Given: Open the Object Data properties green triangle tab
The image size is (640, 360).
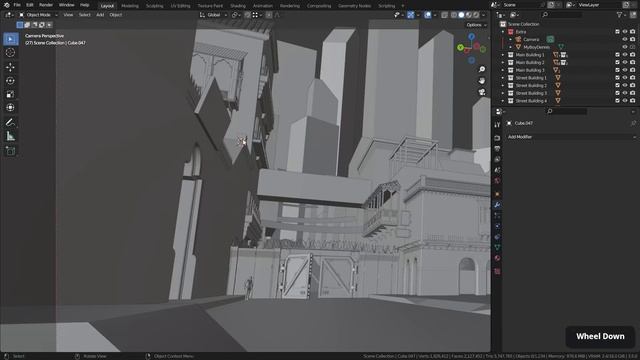Looking at the screenshot, I should pos(497,247).
